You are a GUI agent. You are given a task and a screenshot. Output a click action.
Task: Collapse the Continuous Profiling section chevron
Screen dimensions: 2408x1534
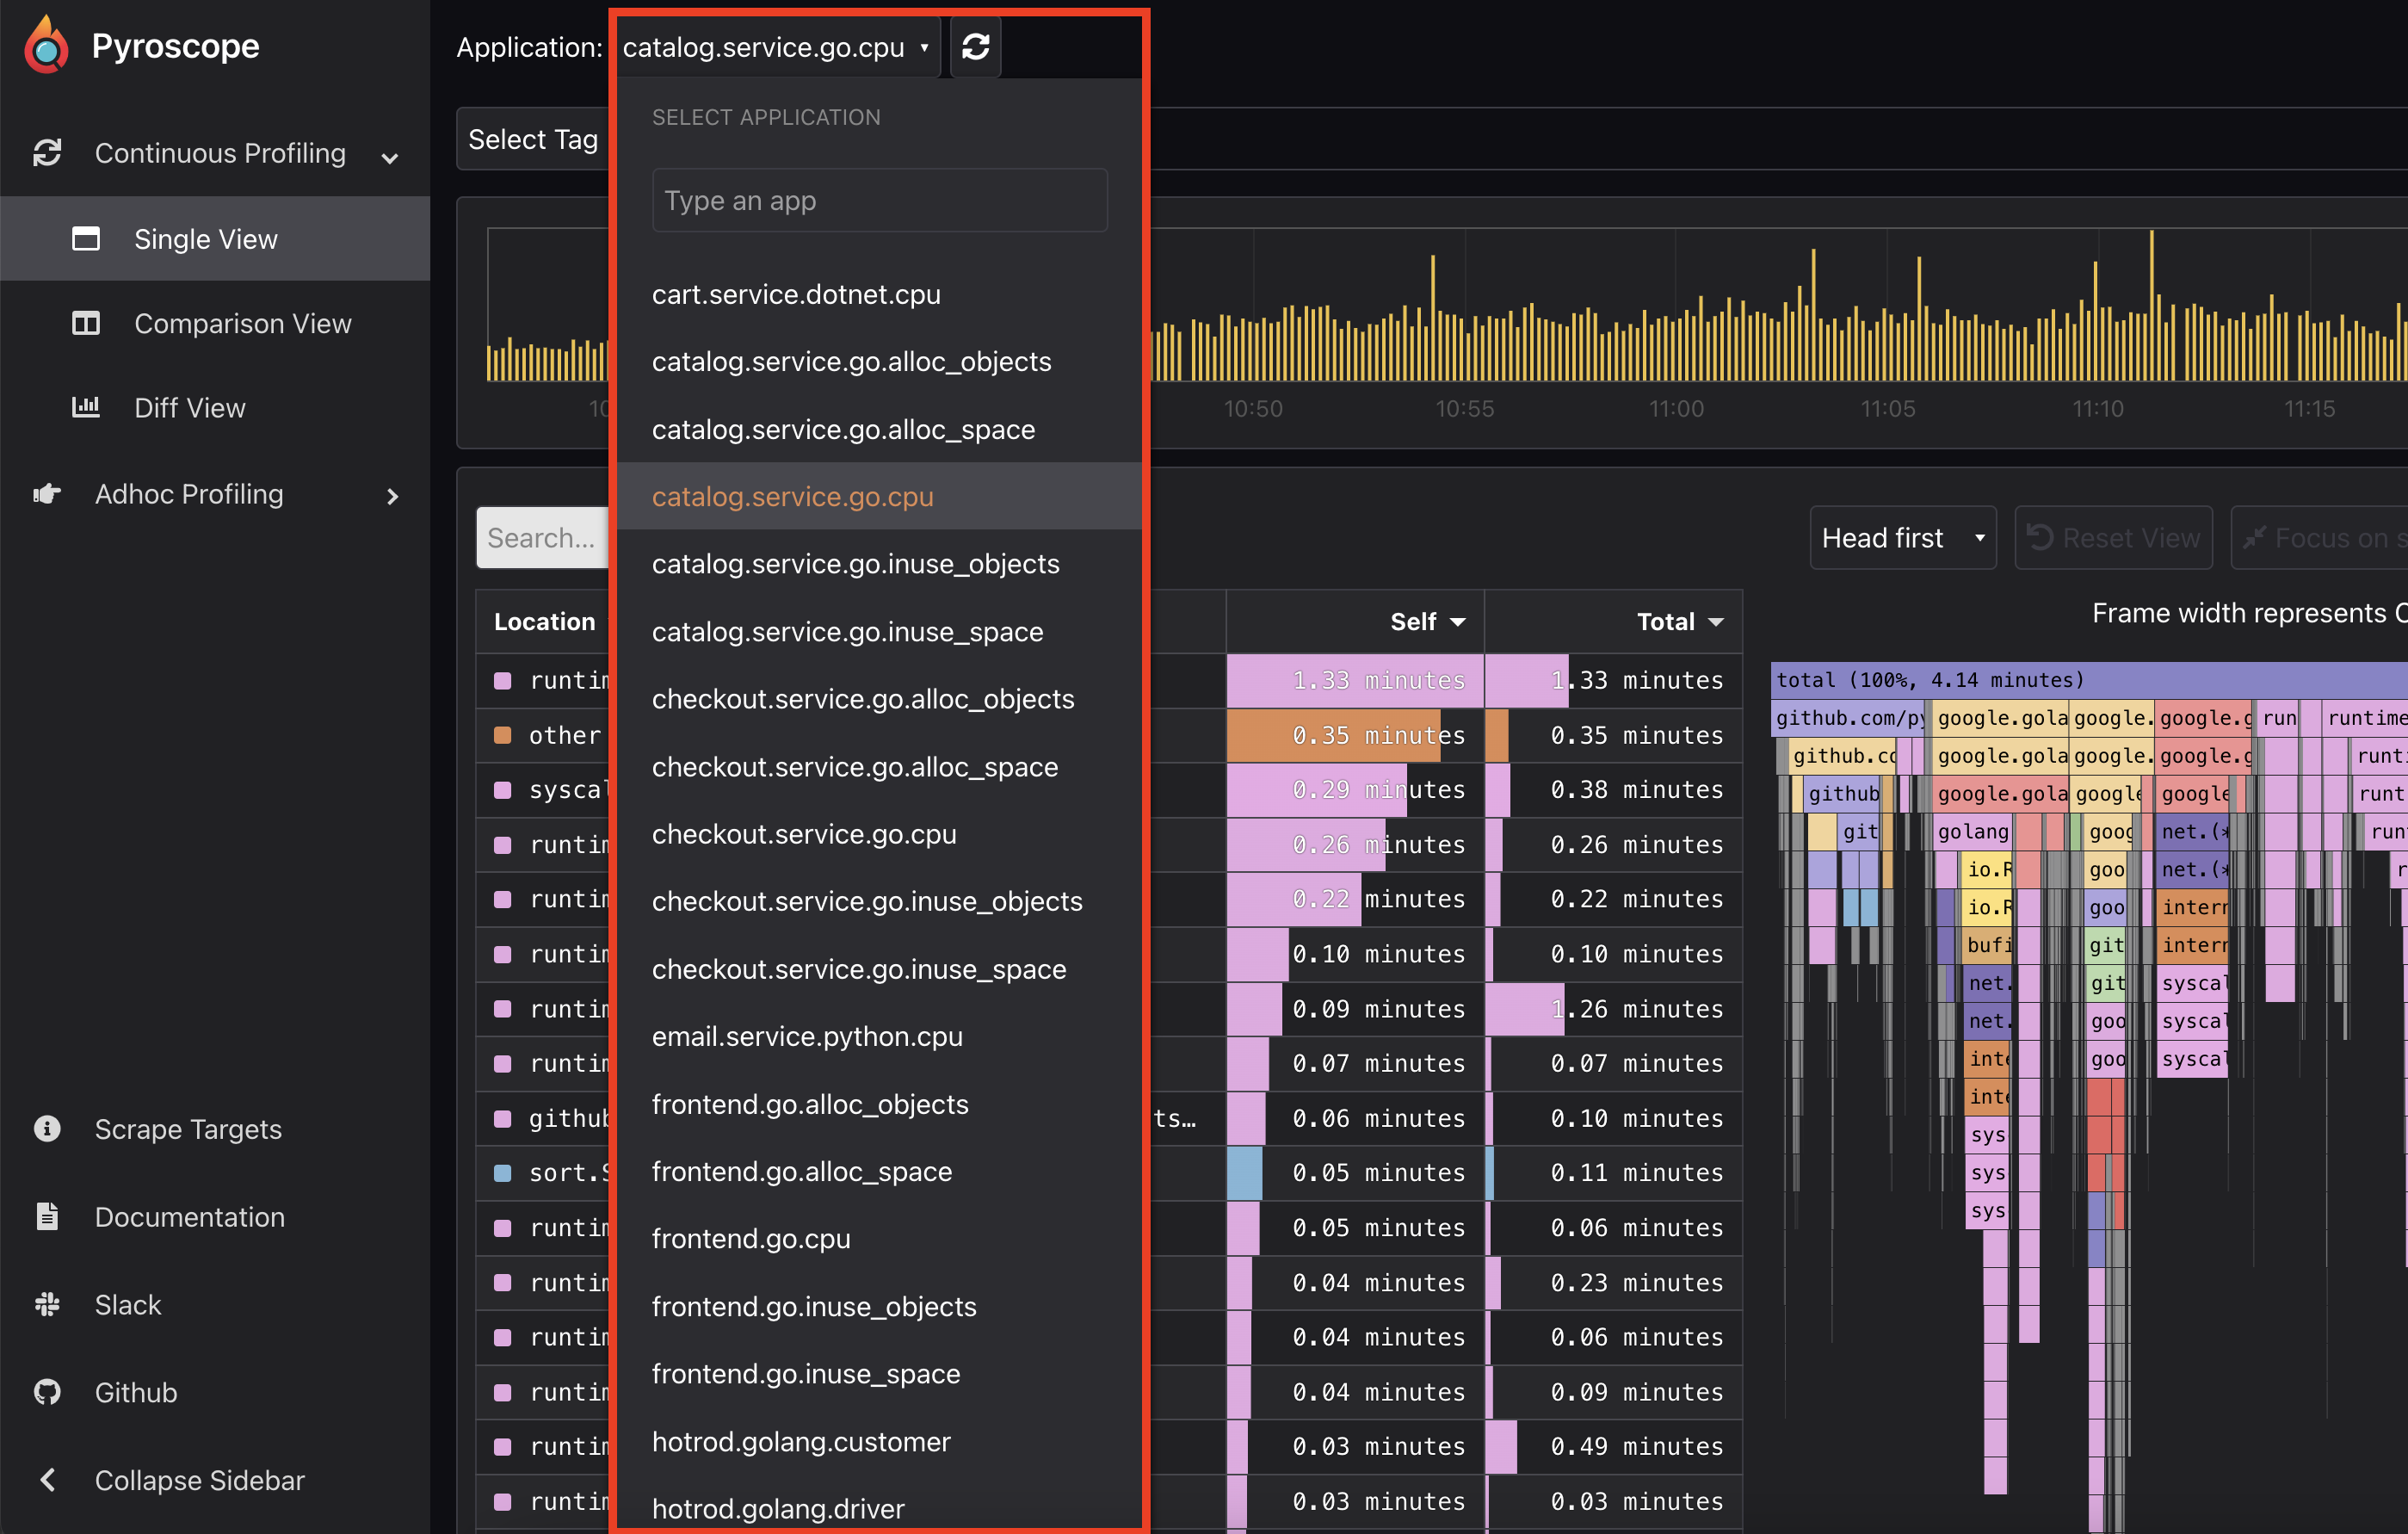(389, 157)
